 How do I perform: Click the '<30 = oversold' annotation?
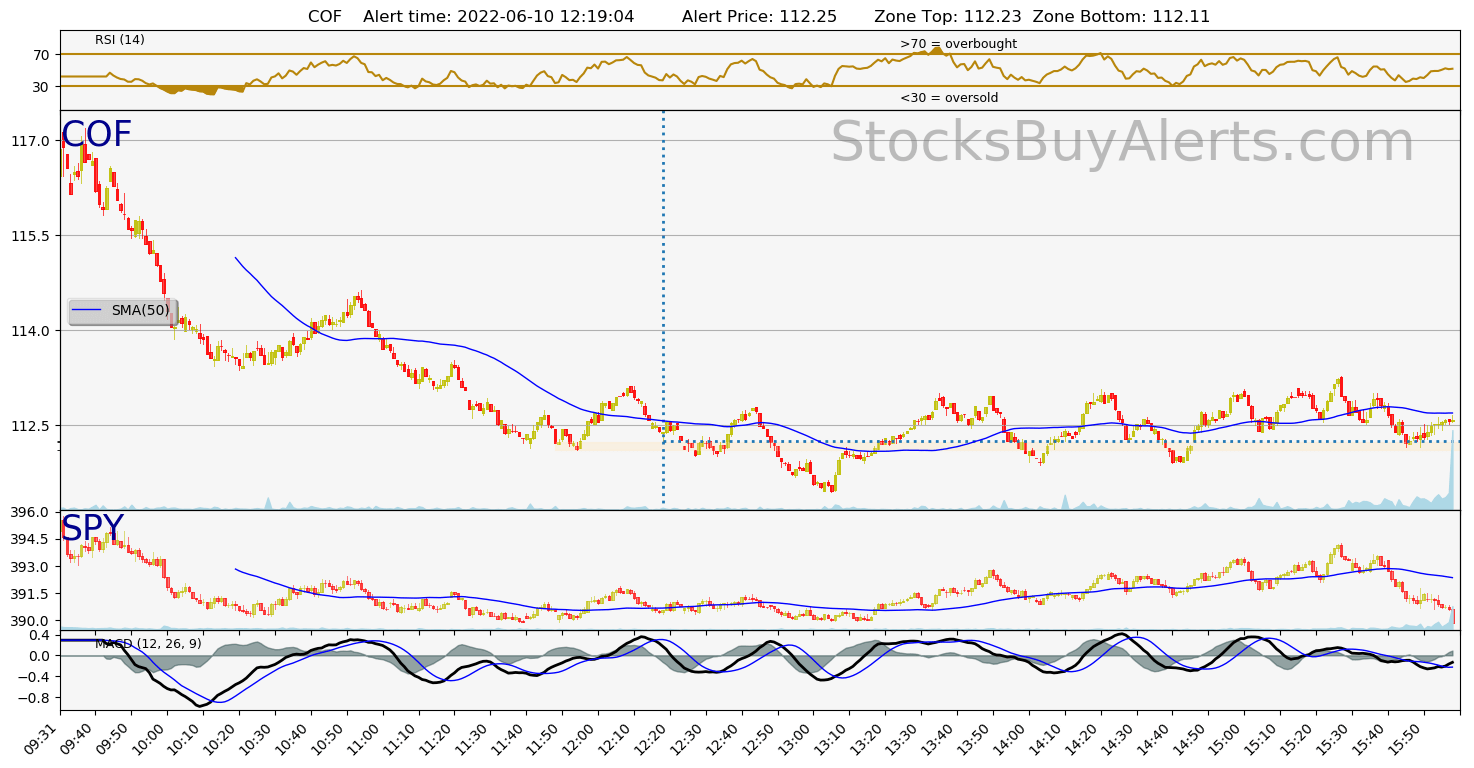(949, 98)
